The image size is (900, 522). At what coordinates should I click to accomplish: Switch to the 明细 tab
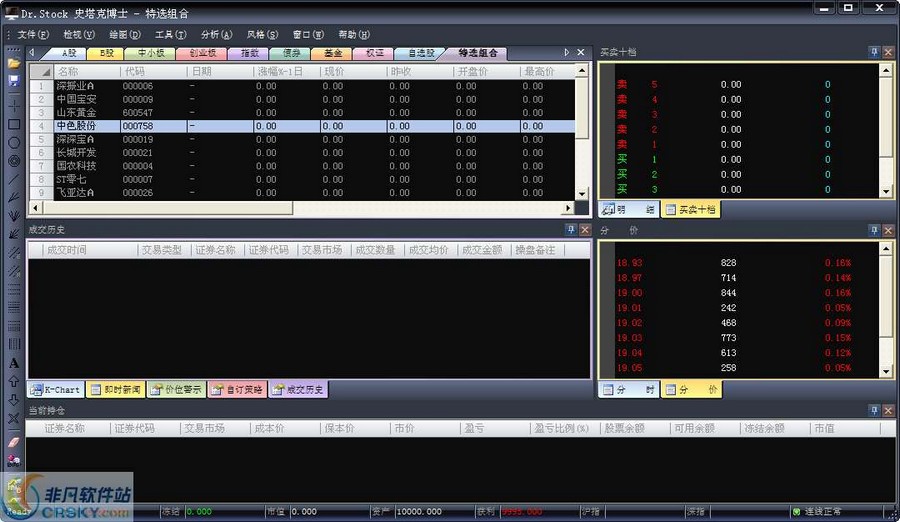[629, 210]
